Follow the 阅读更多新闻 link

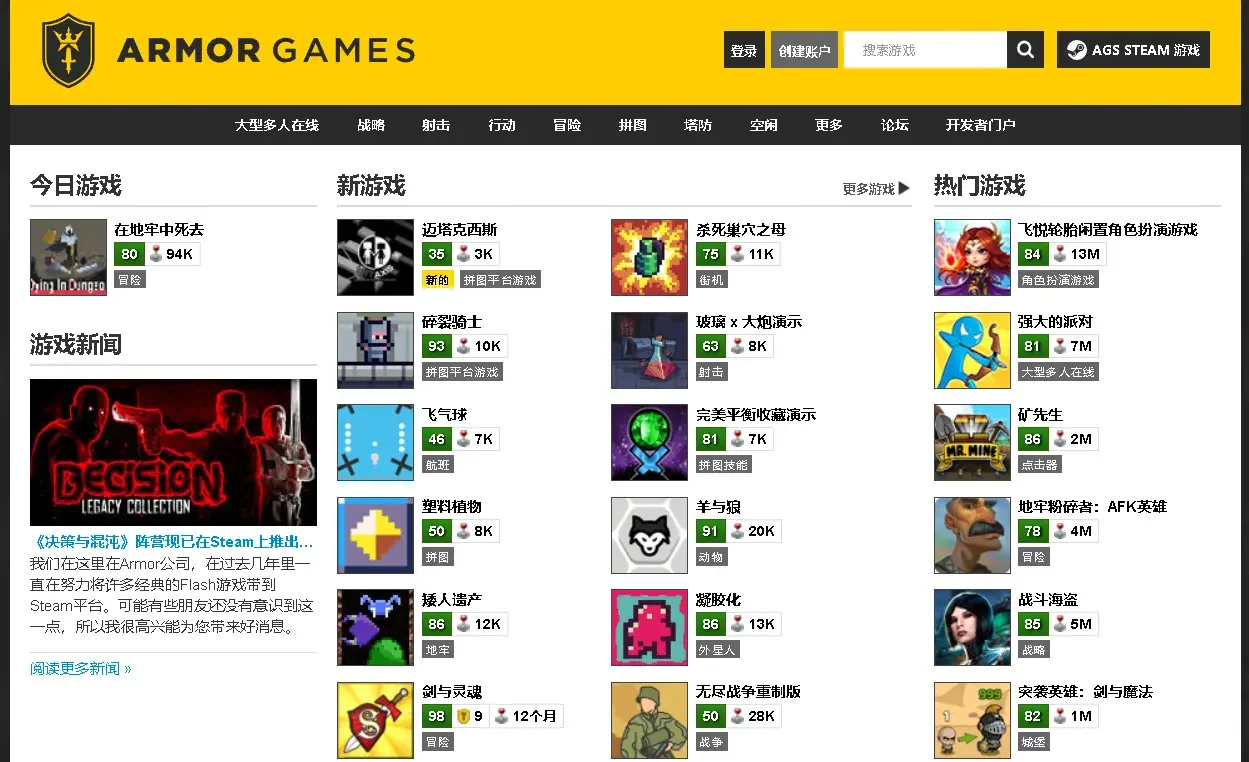click(81, 668)
